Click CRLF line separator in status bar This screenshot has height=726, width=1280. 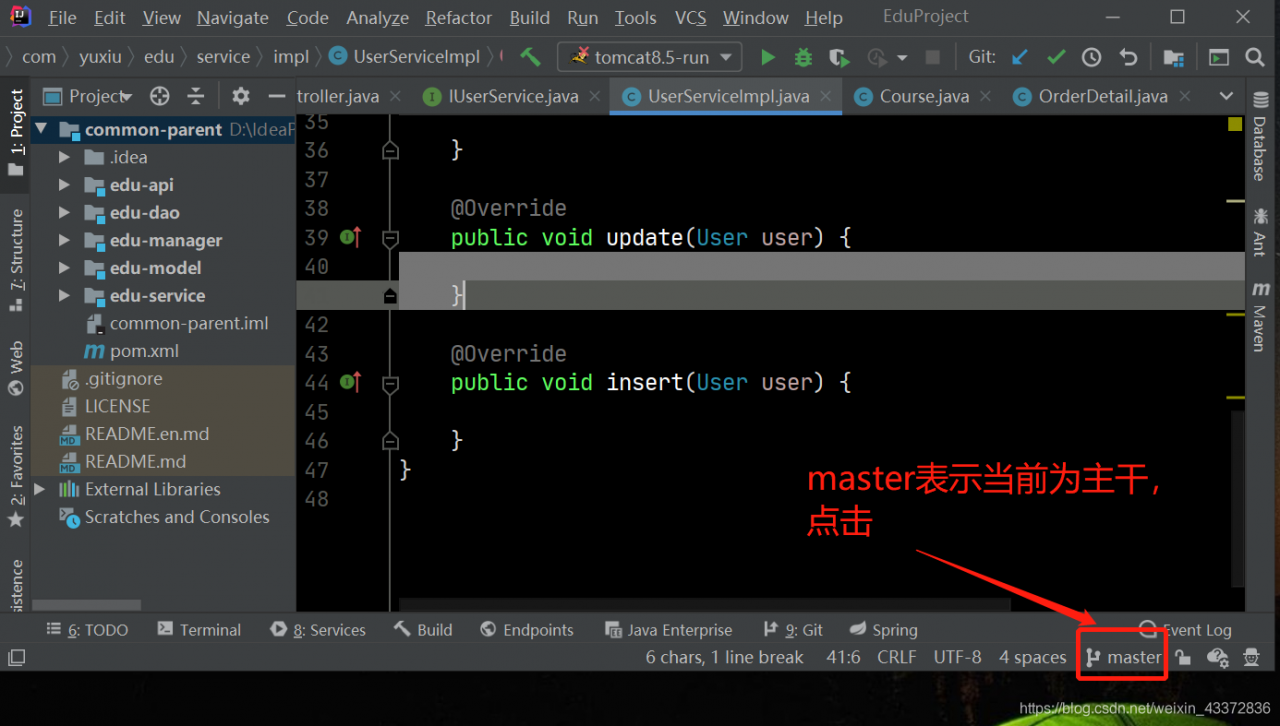tap(897, 657)
